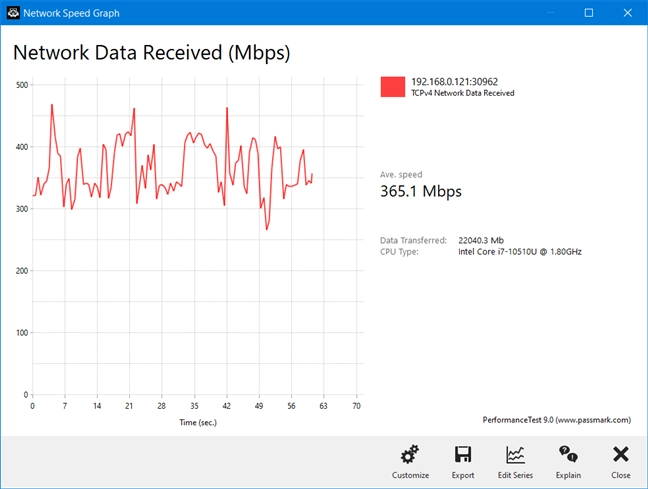Click the Export floppy disk icon
This screenshot has width=648, height=489.
pyautogui.click(x=463, y=454)
